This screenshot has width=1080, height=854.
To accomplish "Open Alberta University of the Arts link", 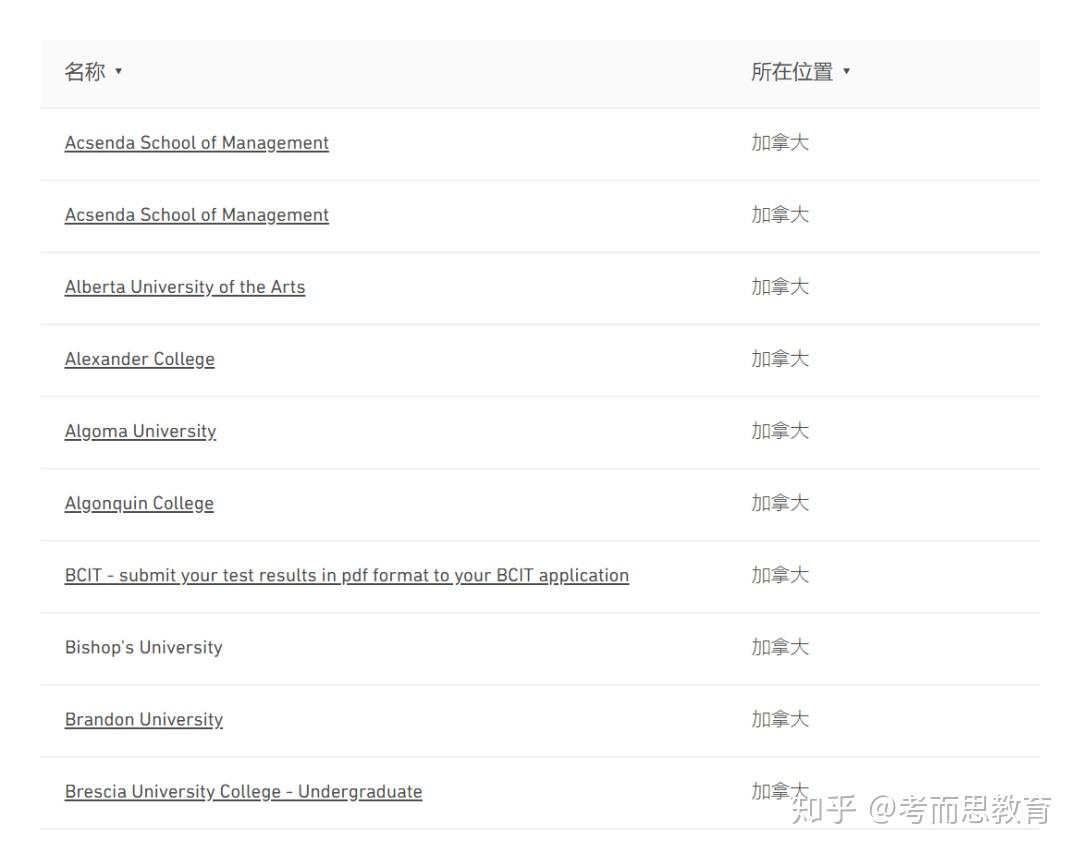I will click(185, 287).
